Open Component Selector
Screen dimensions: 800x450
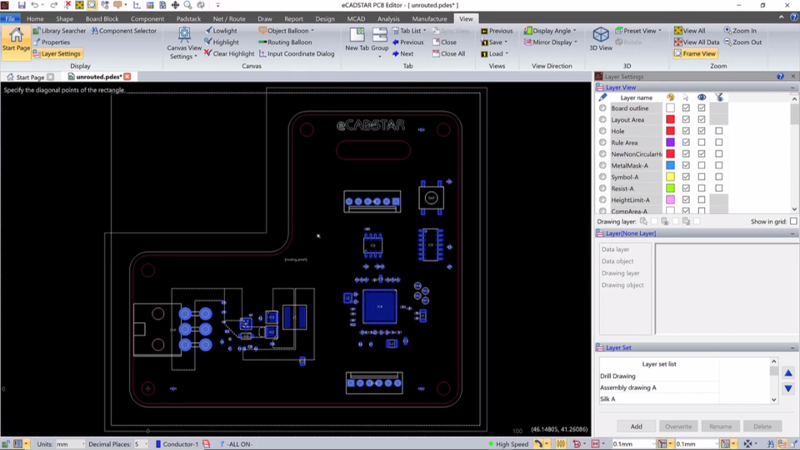click(124, 31)
